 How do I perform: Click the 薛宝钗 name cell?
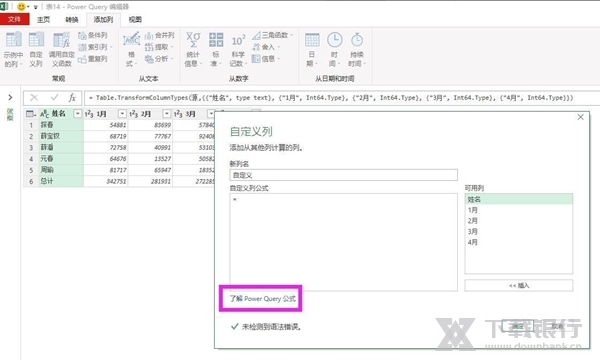[x=61, y=136]
